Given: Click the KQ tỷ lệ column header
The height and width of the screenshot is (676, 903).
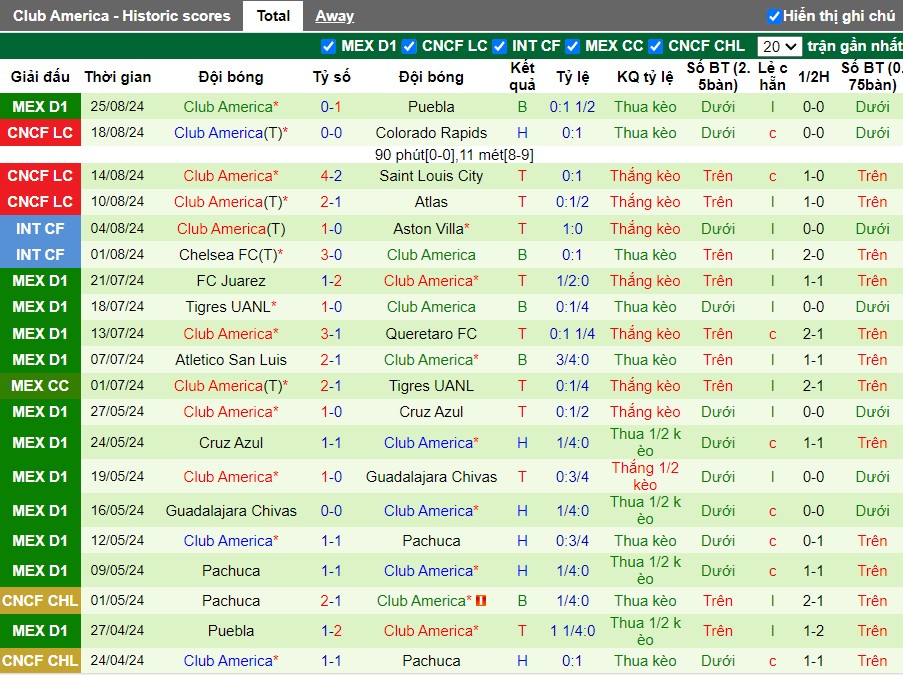Looking at the screenshot, I should click(645, 77).
